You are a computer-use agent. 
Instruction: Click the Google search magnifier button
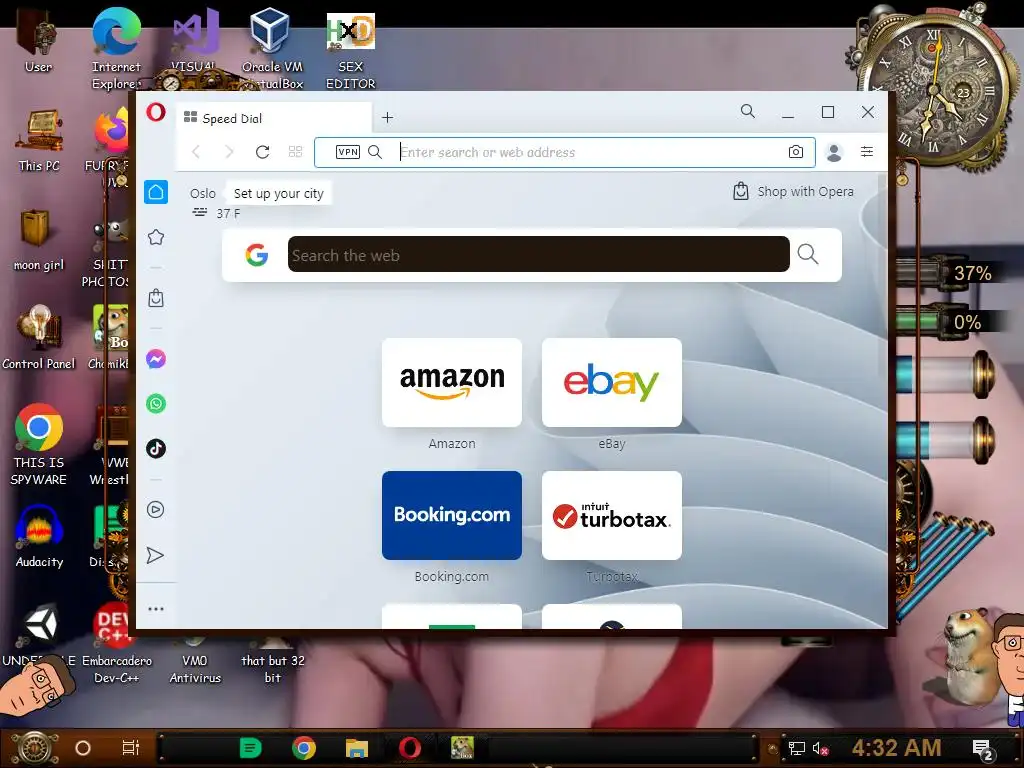[x=808, y=254]
